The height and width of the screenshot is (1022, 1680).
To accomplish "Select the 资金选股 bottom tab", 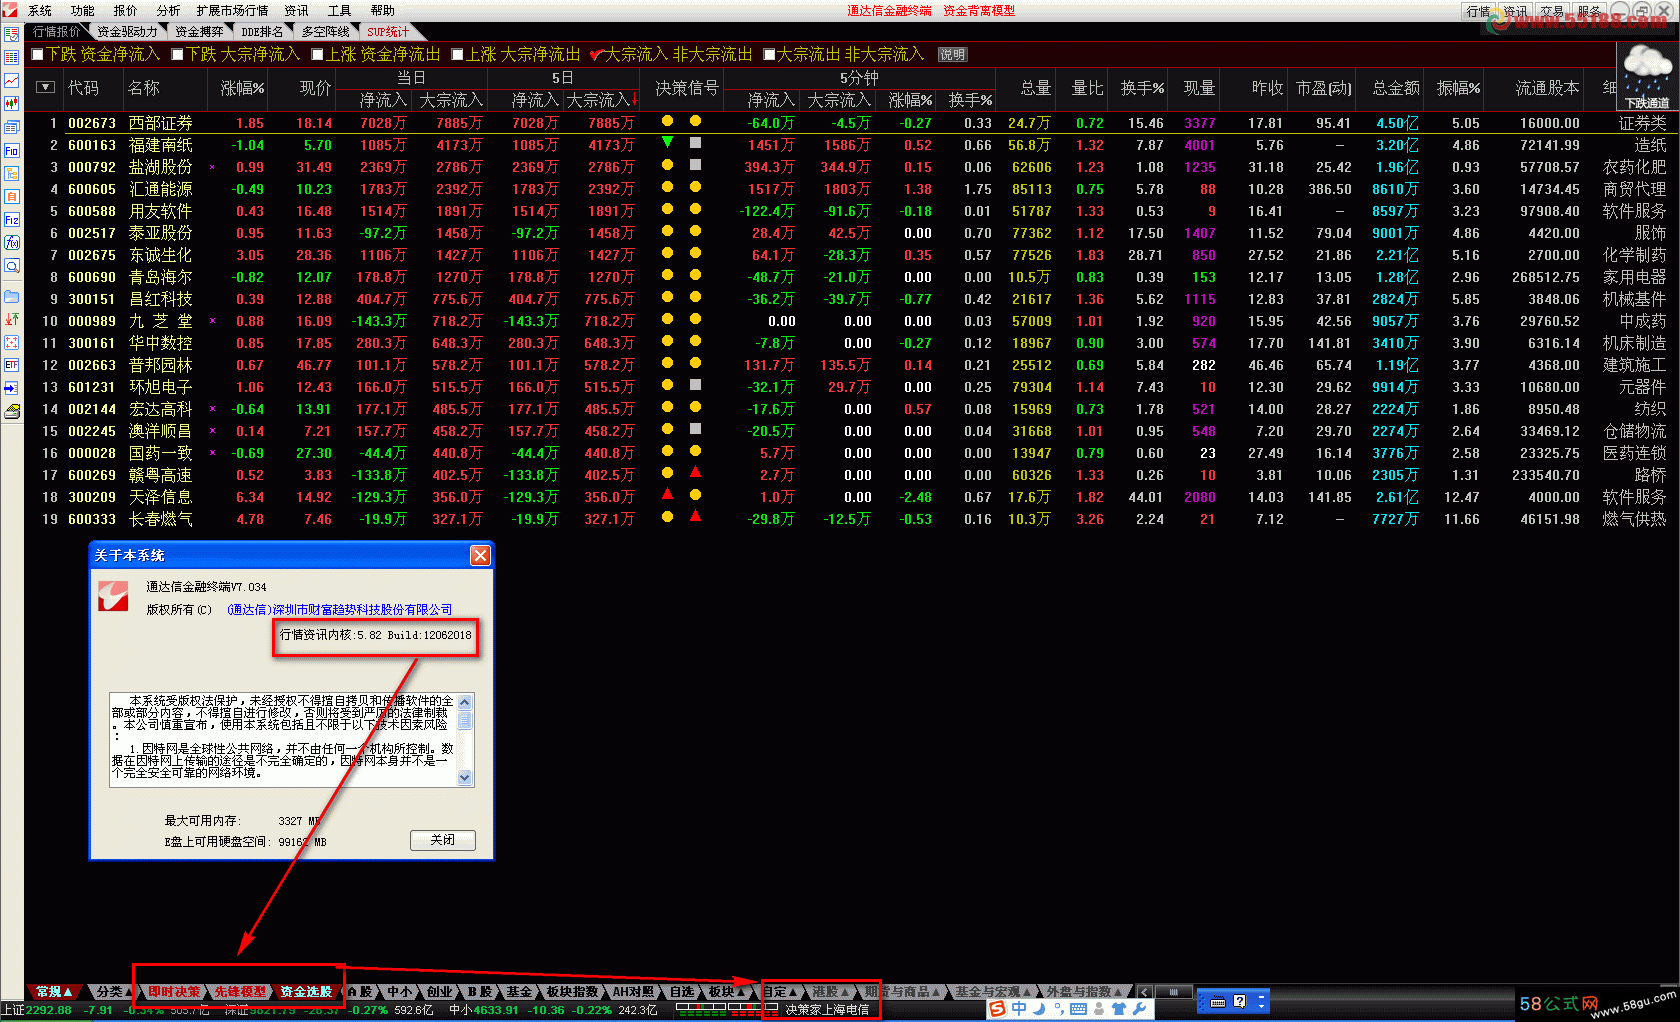I will tap(305, 991).
